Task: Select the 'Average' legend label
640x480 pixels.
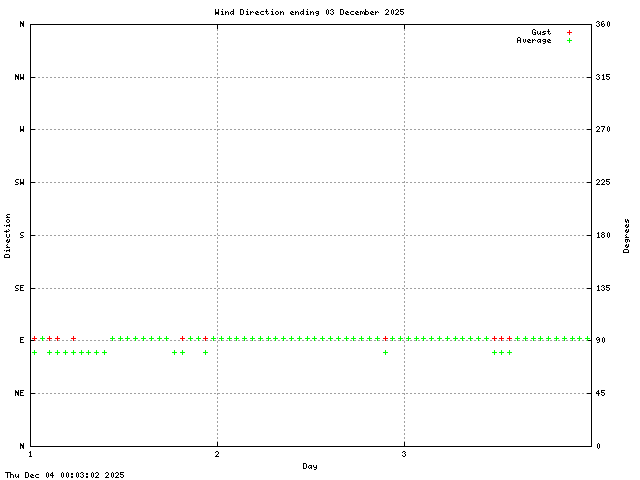Action: [x=534, y=40]
